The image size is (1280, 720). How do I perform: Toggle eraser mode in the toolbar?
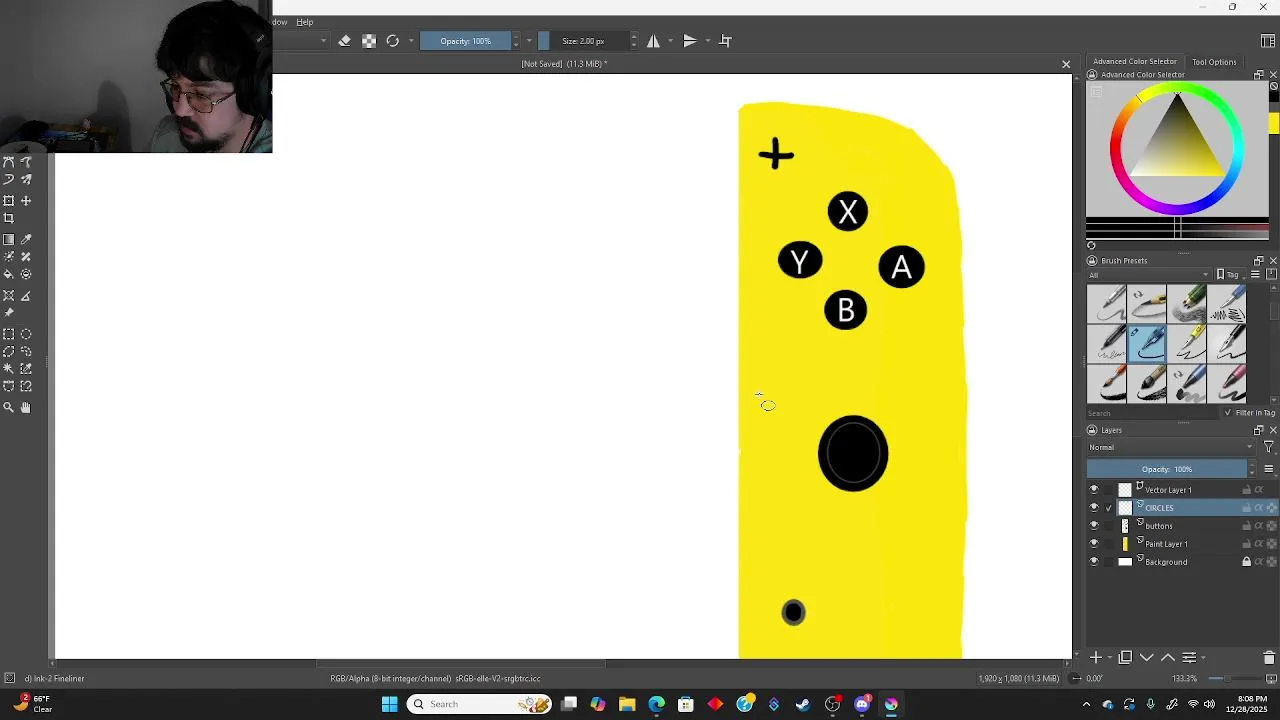coord(345,41)
